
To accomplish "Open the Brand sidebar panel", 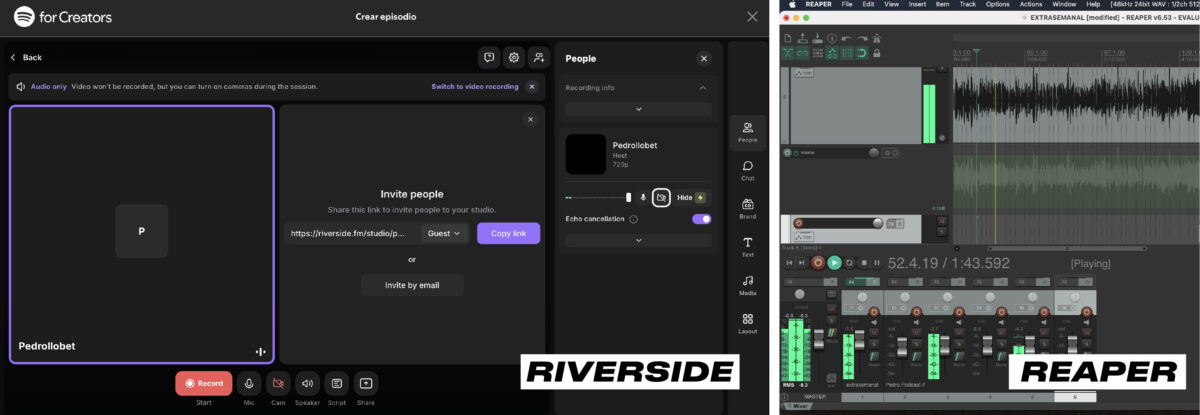I will point(747,208).
